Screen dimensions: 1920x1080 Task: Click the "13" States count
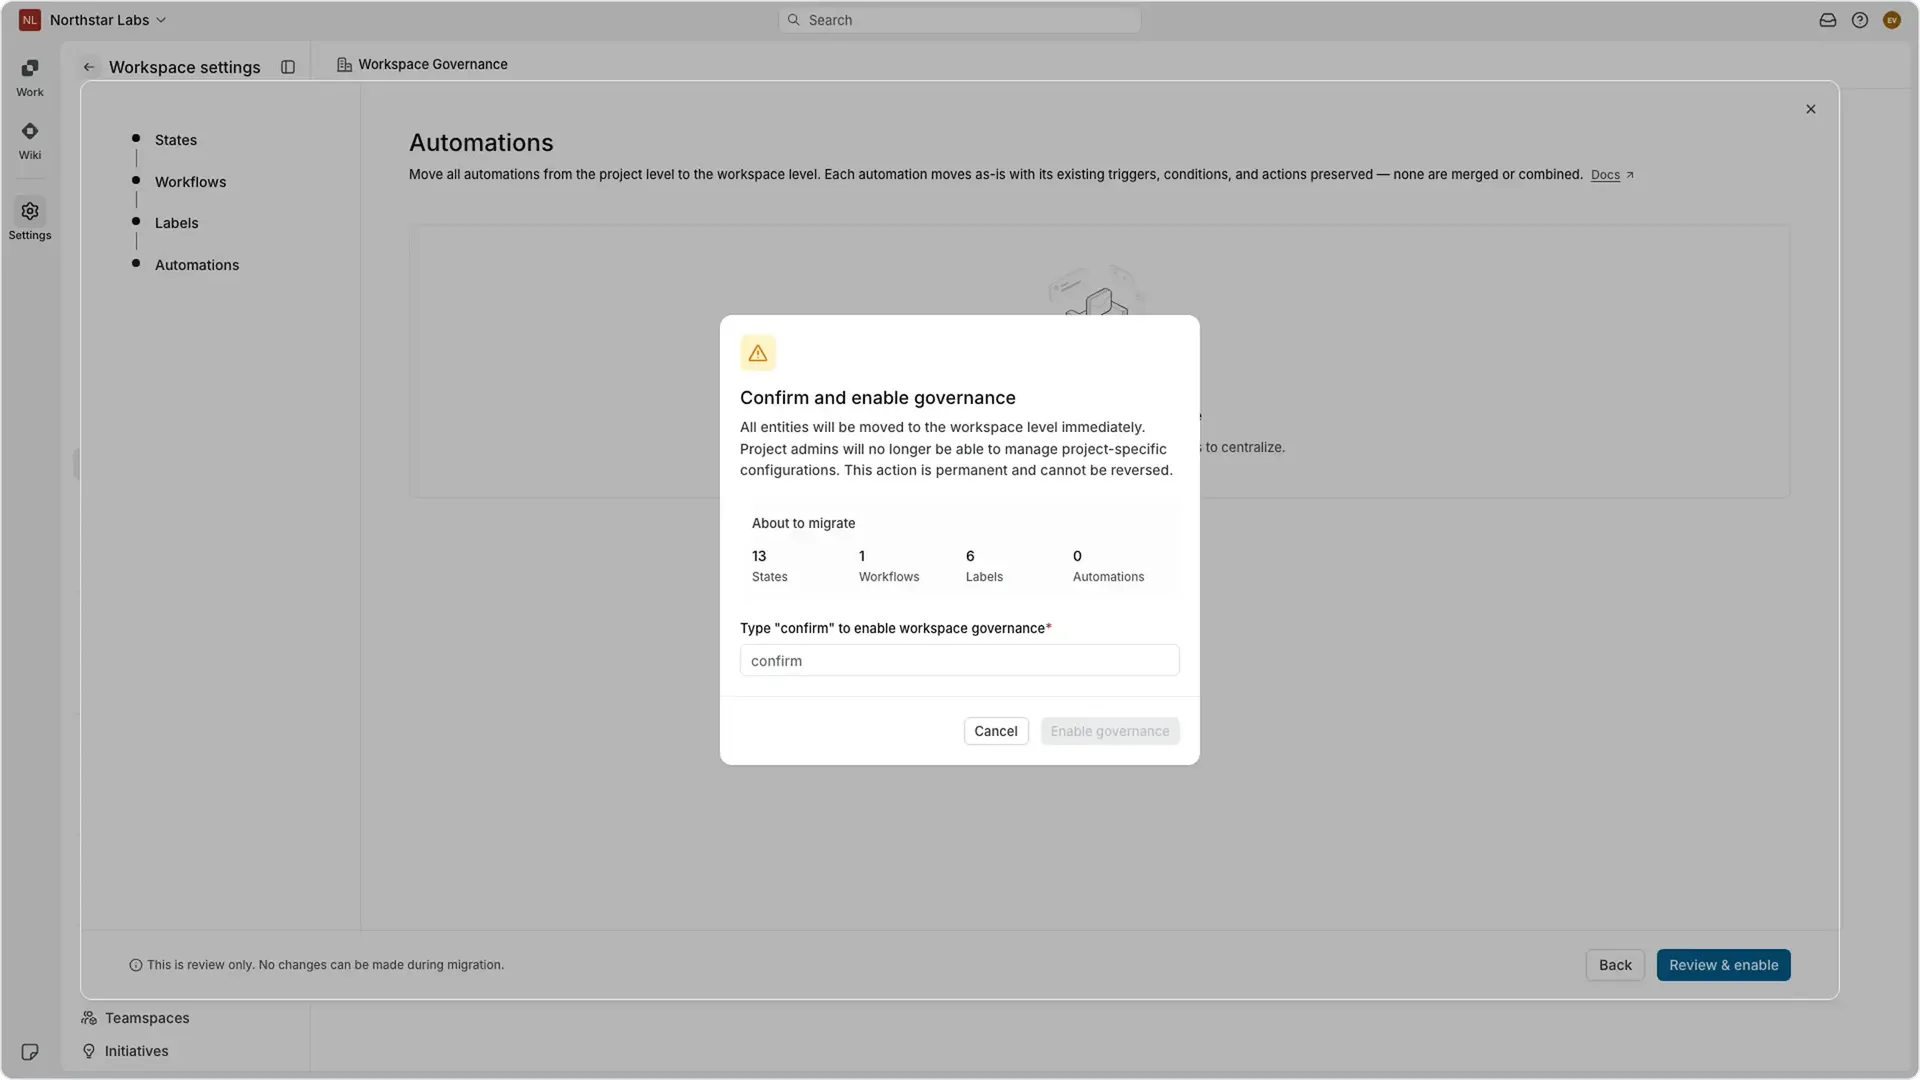[759, 556]
